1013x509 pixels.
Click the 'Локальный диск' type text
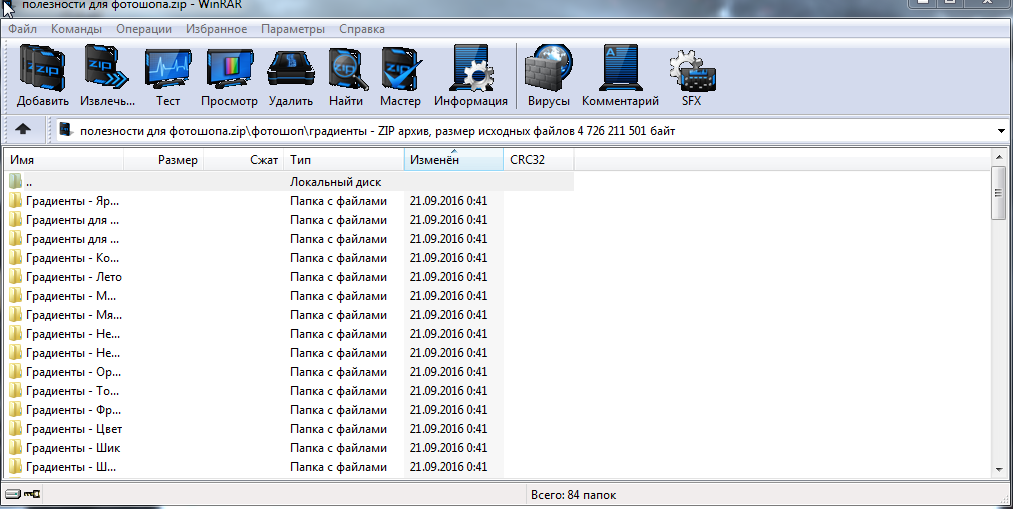tap(335, 182)
